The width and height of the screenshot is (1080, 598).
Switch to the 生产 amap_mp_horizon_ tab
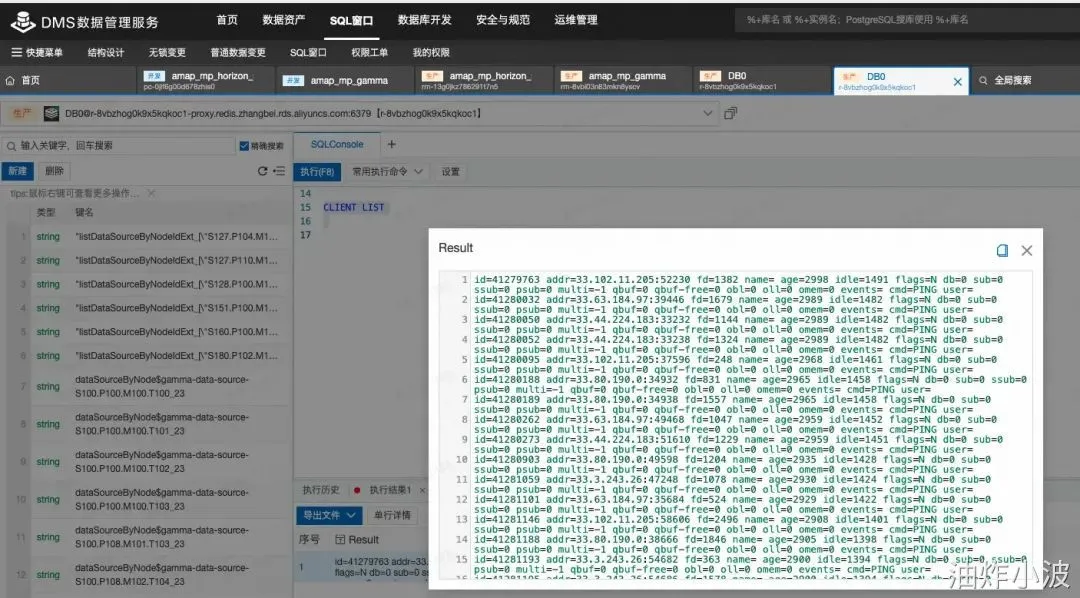484,81
